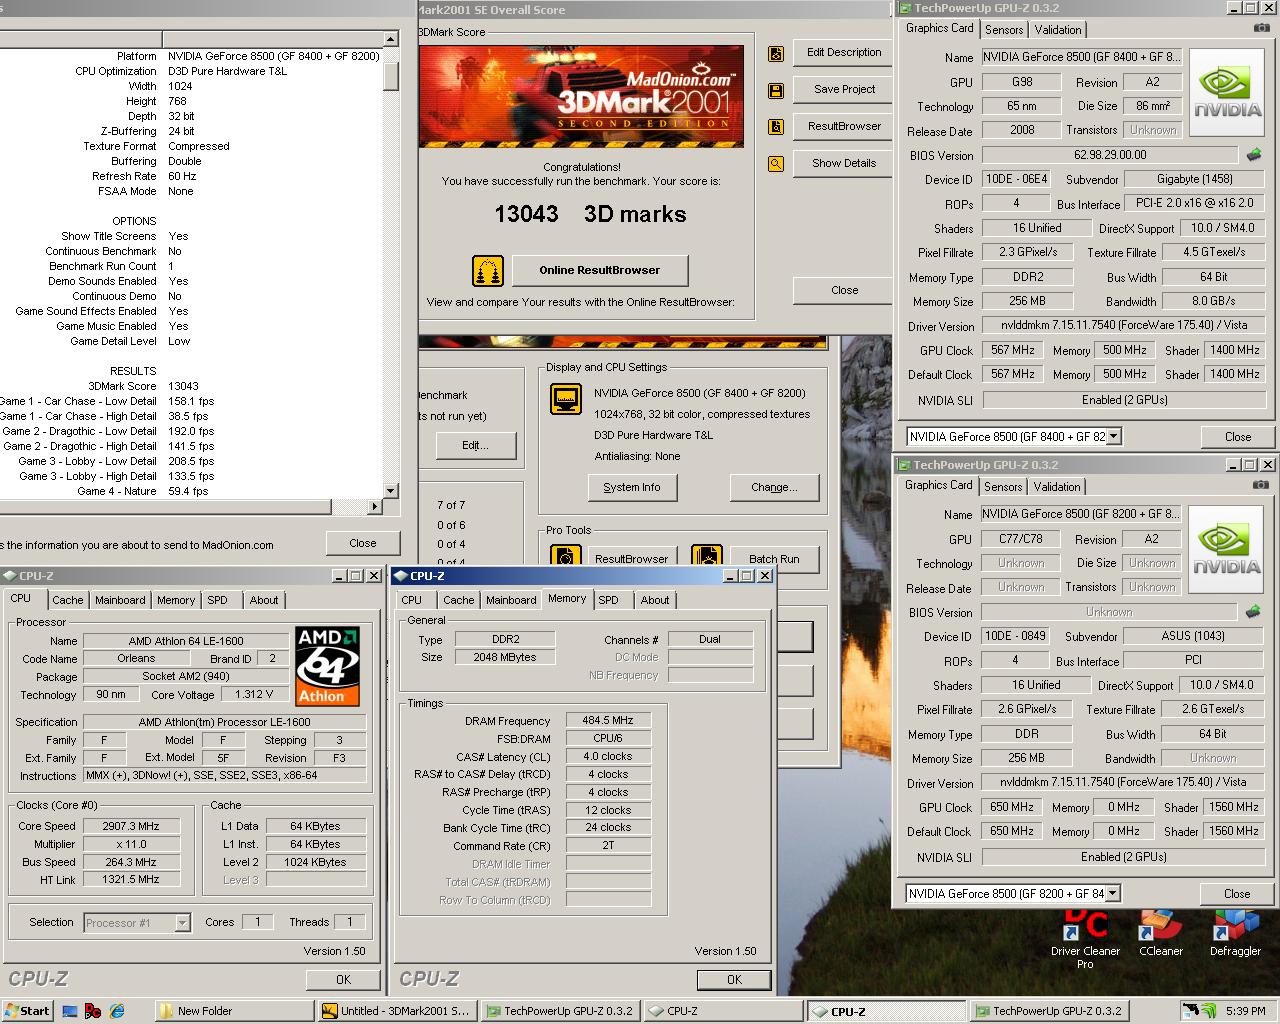The height and width of the screenshot is (1024, 1280).
Task: Click the Show Details magnifier icon
Action: click(x=776, y=164)
